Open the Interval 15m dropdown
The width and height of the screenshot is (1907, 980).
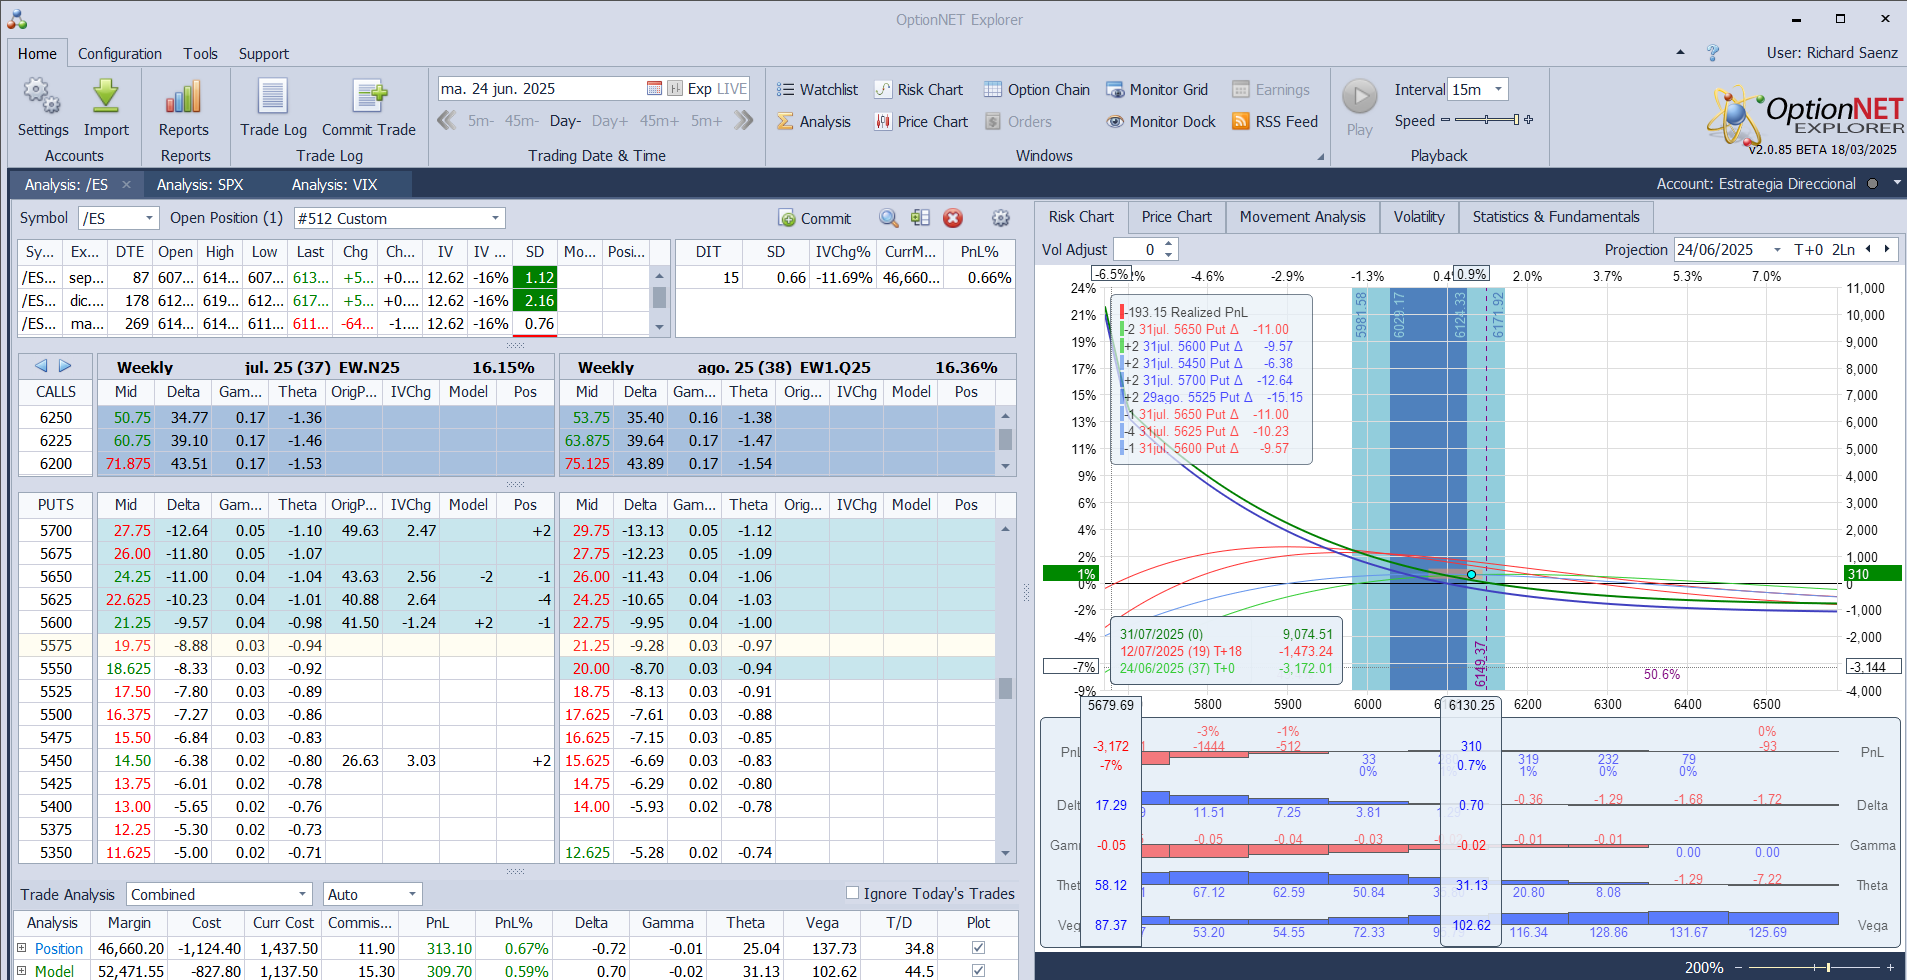pos(1498,89)
